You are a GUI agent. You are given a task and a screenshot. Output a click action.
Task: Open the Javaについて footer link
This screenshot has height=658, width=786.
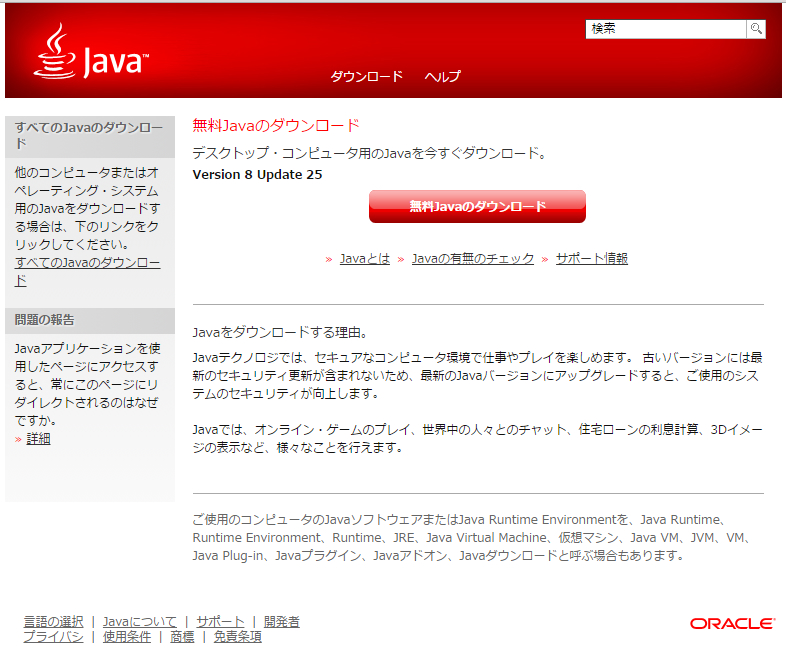click(140, 622)
